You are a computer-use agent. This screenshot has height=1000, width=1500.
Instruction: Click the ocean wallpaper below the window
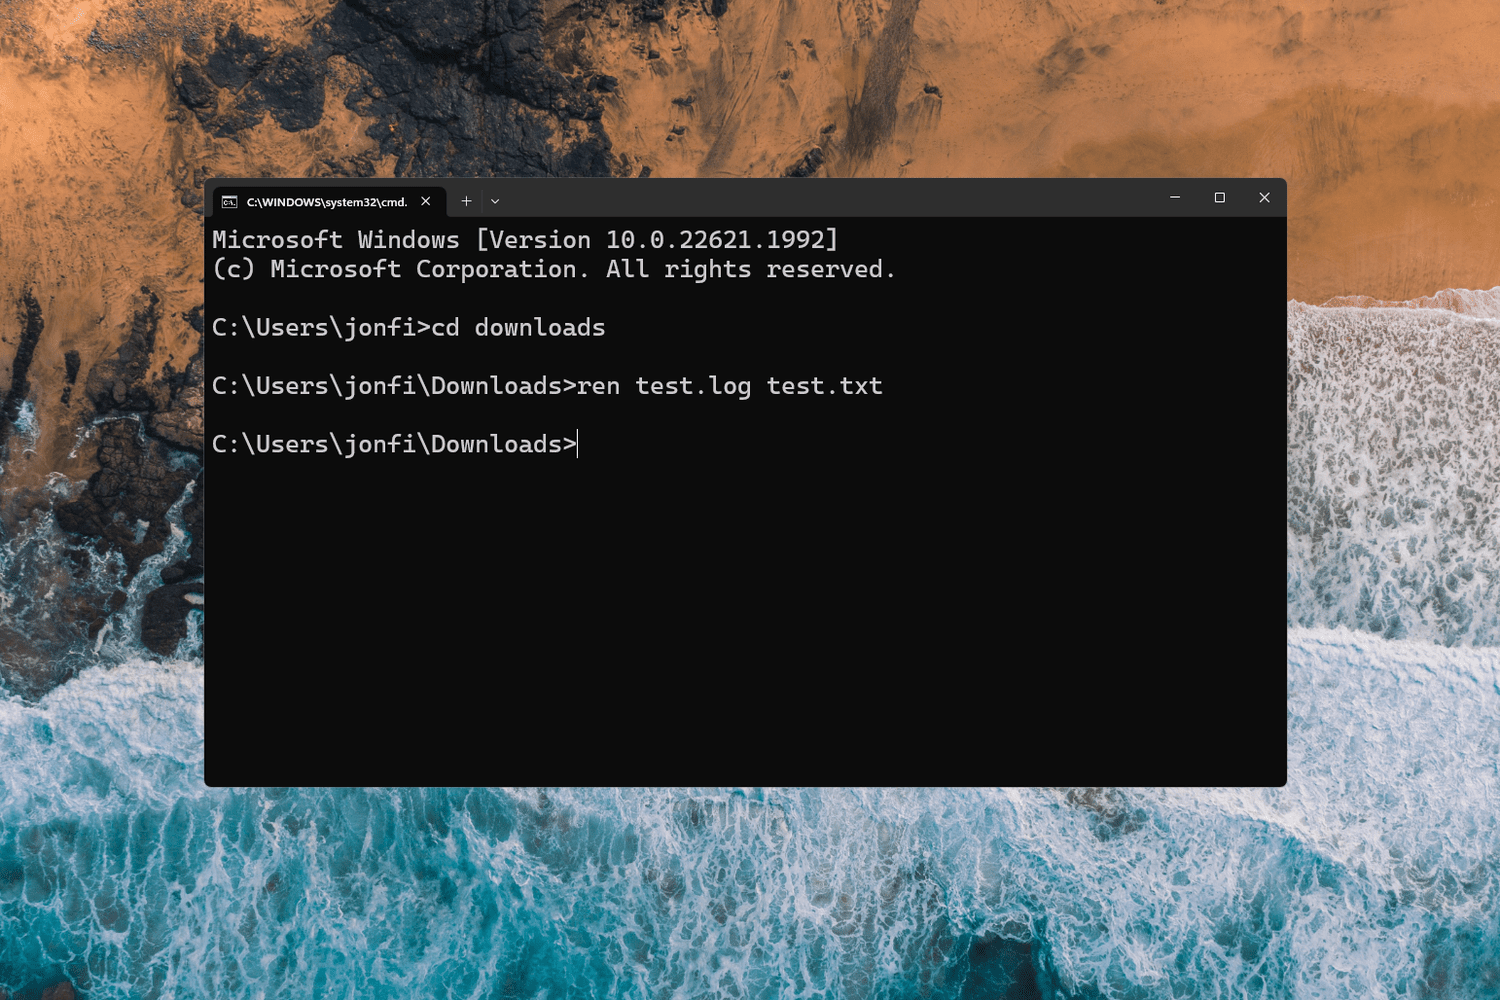pyautogui.click(x=750, y=890)
